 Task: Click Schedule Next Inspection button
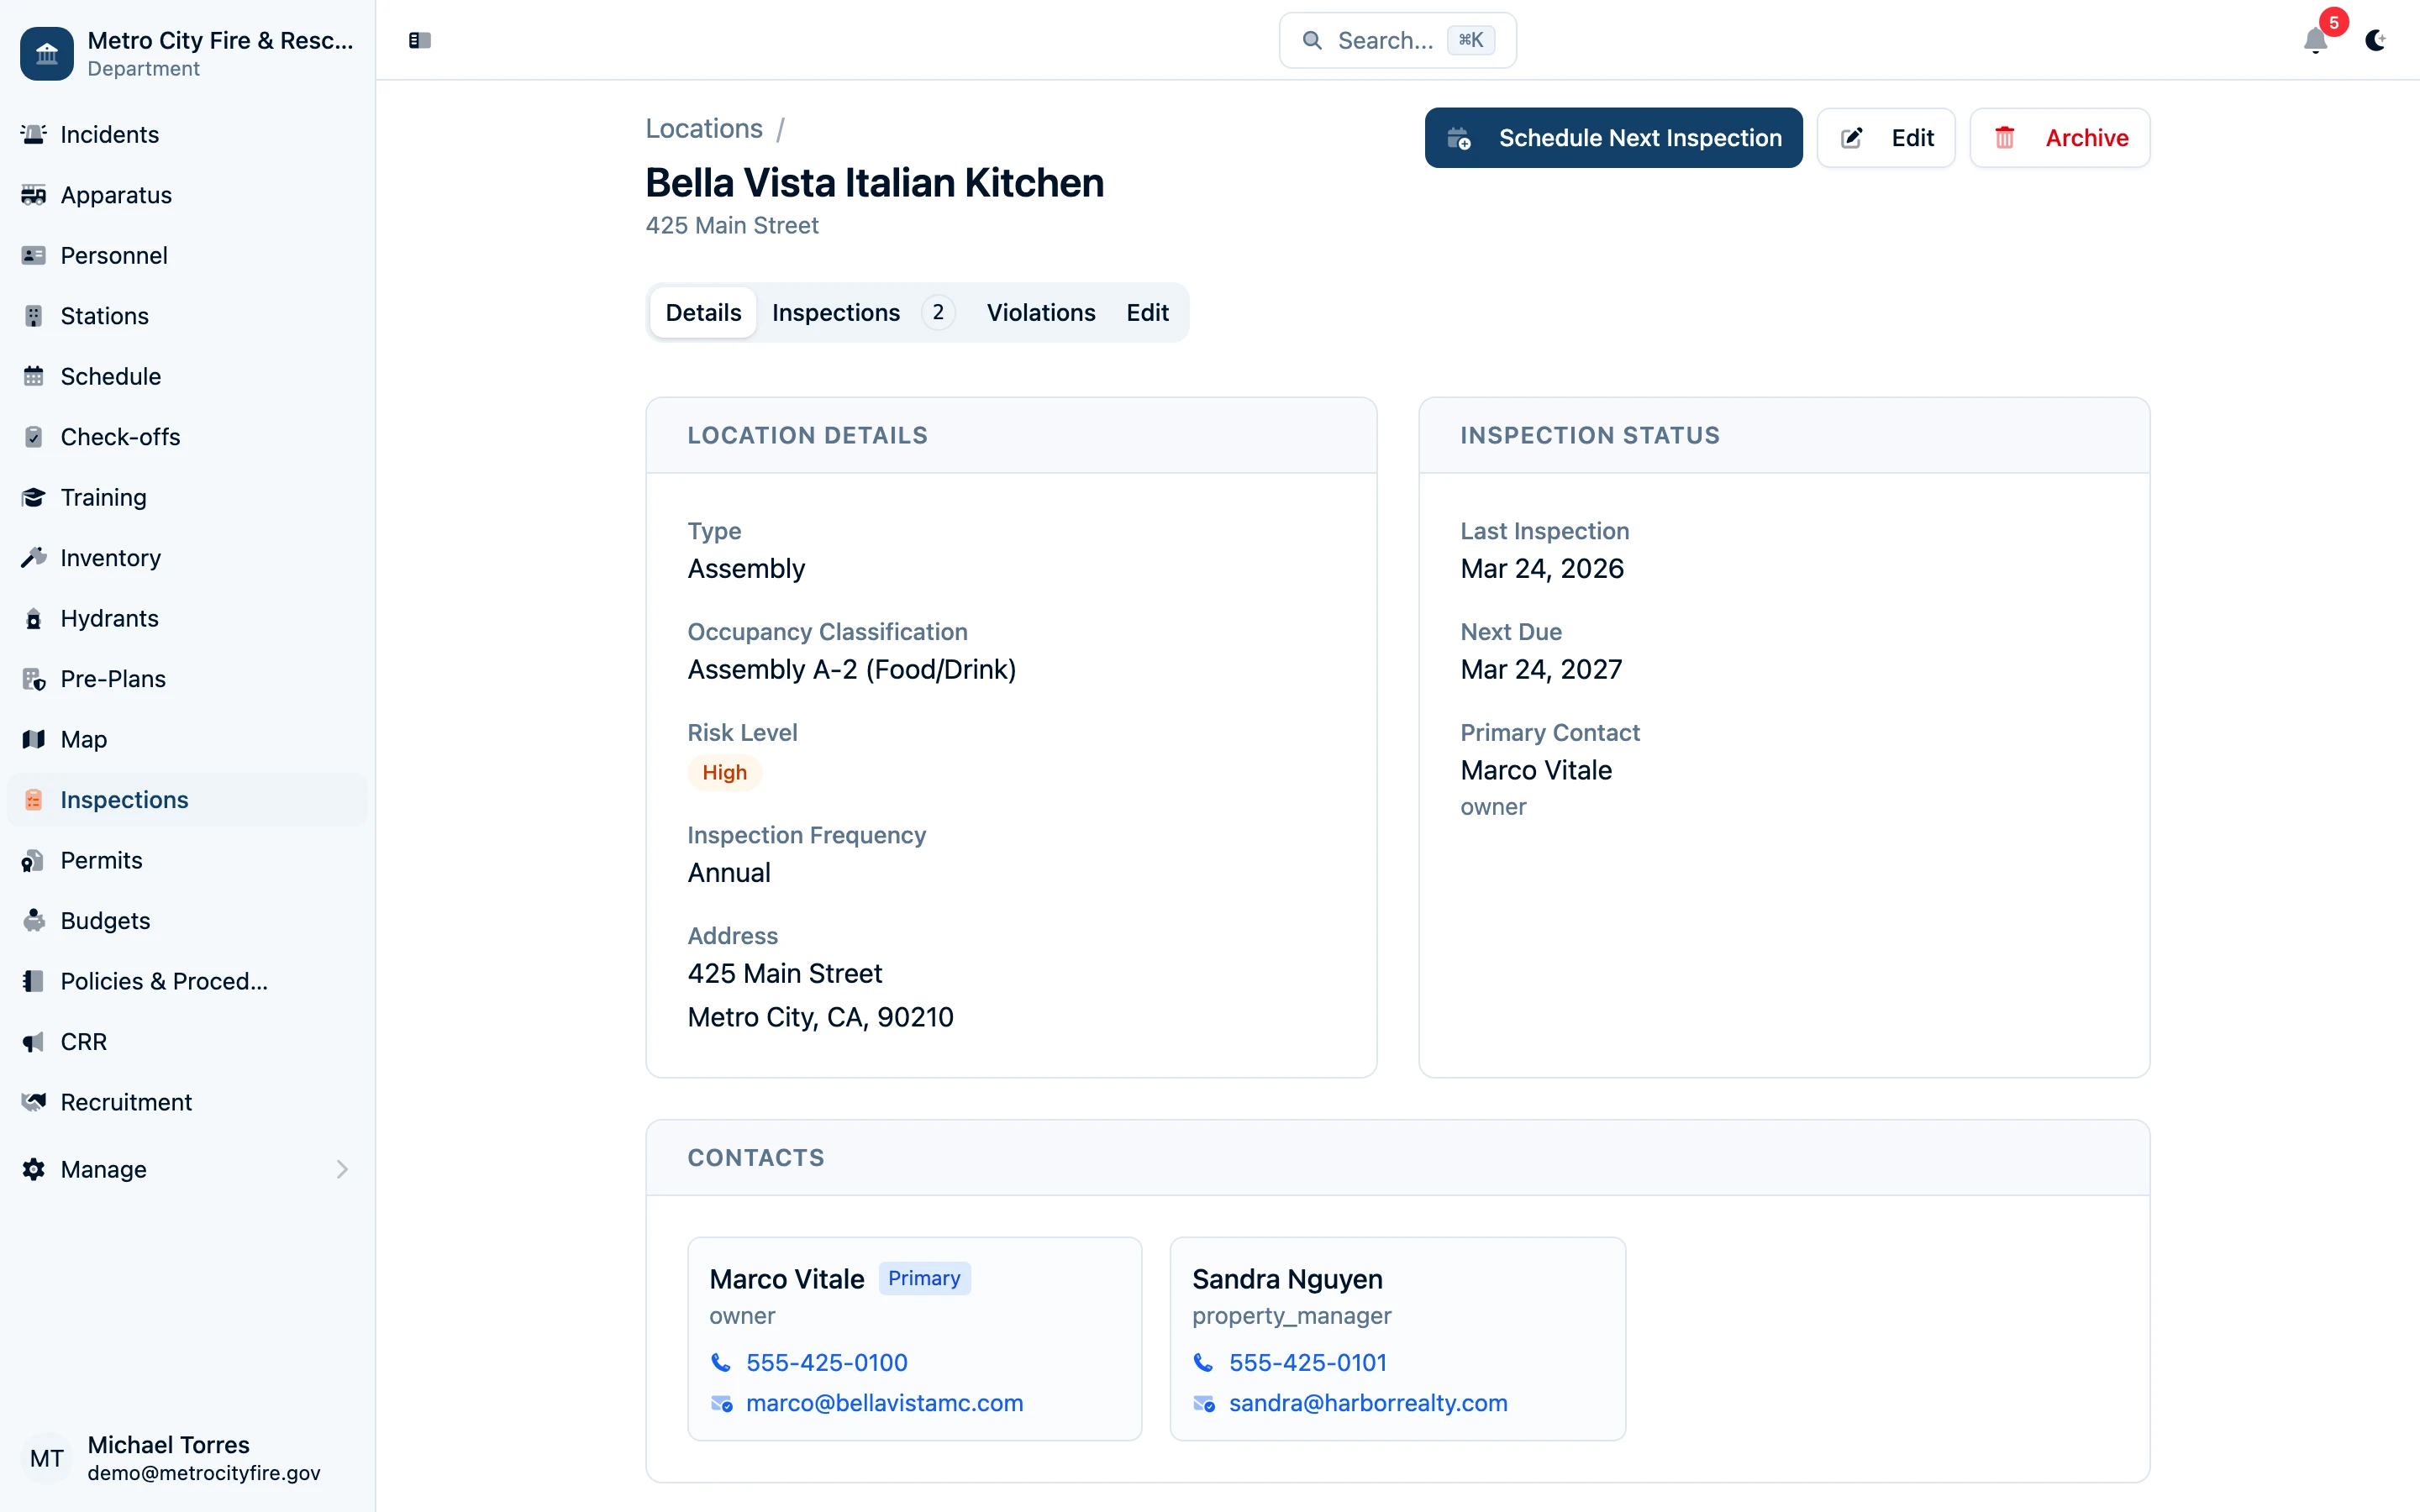pos(1613,138)
